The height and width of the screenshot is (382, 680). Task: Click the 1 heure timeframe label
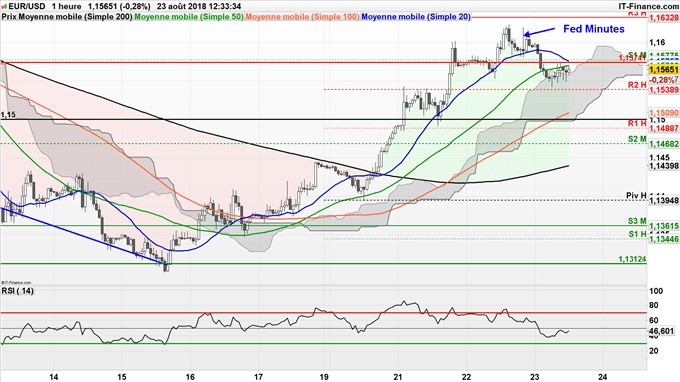pos(66,6)
